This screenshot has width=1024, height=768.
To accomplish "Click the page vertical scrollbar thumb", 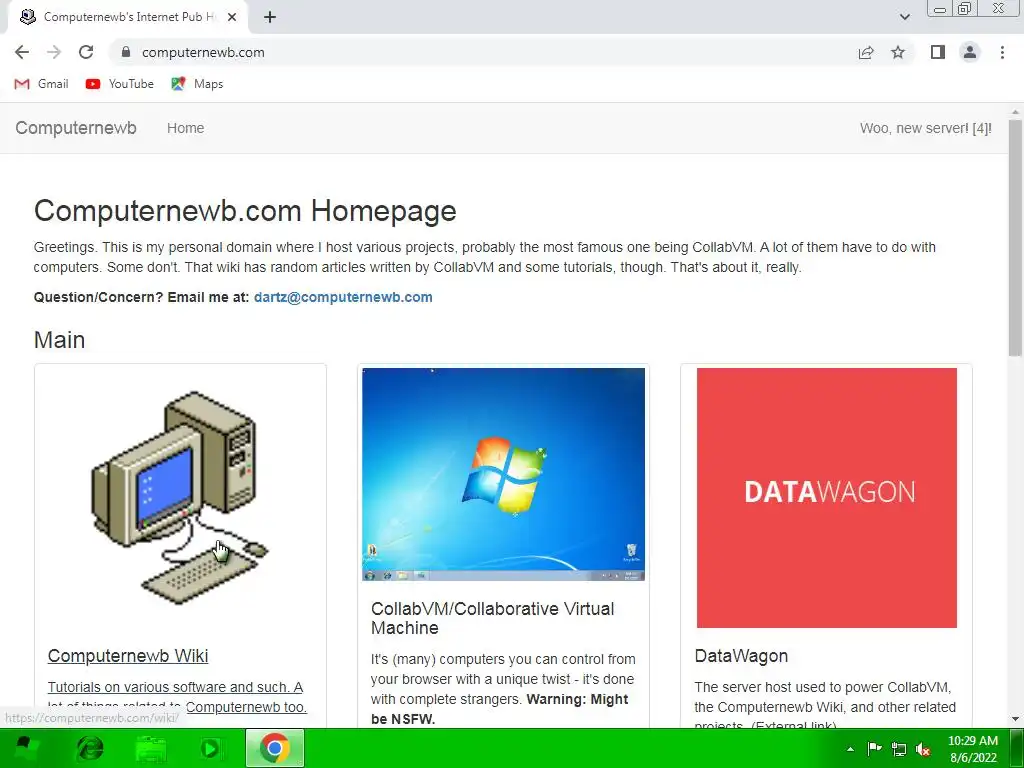I will [1015, 238].
